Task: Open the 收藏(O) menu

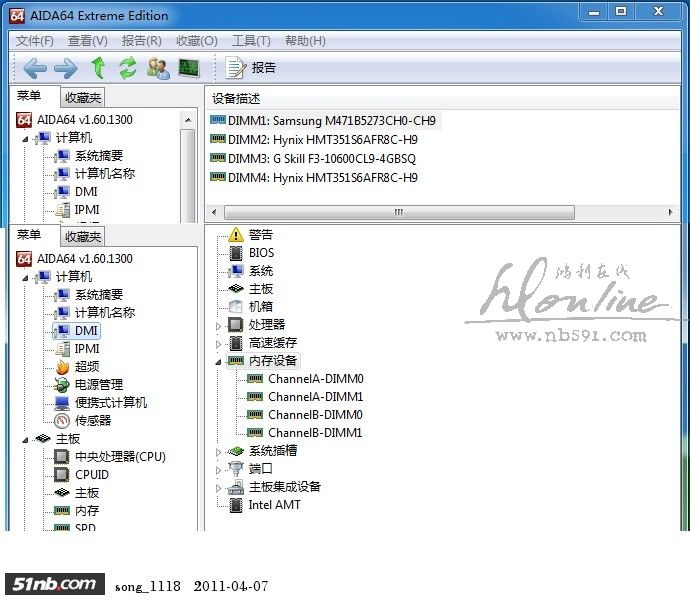Action: [197, 41]
